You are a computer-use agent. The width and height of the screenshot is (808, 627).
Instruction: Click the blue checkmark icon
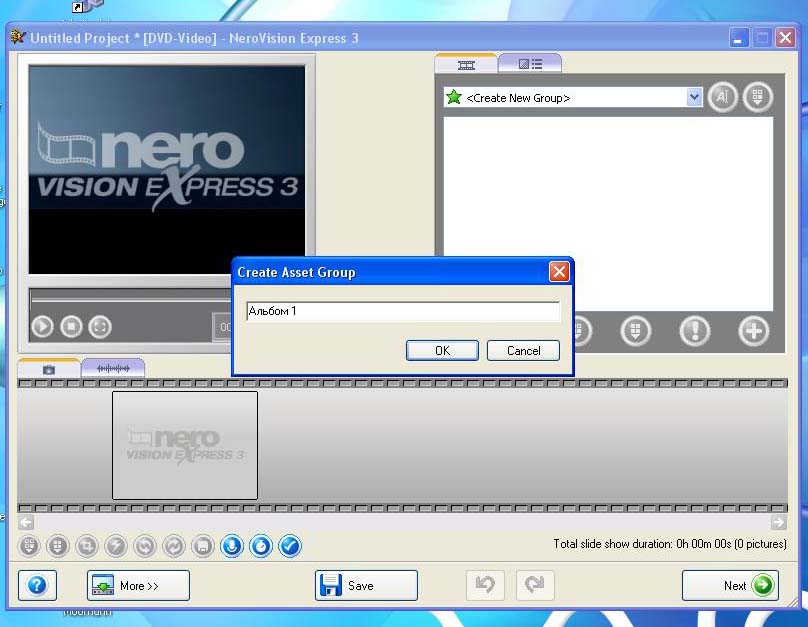[290, 546]
